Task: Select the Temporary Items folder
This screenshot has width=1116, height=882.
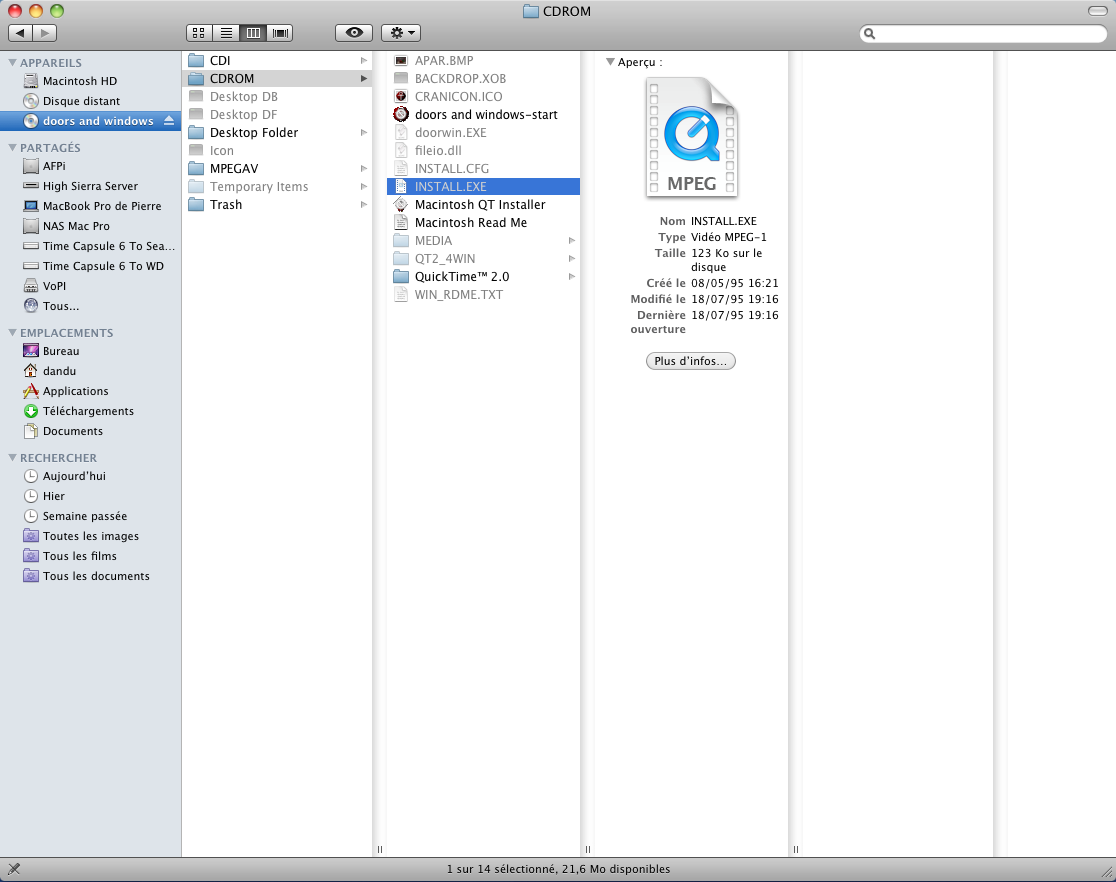Action: pos(278,187)
